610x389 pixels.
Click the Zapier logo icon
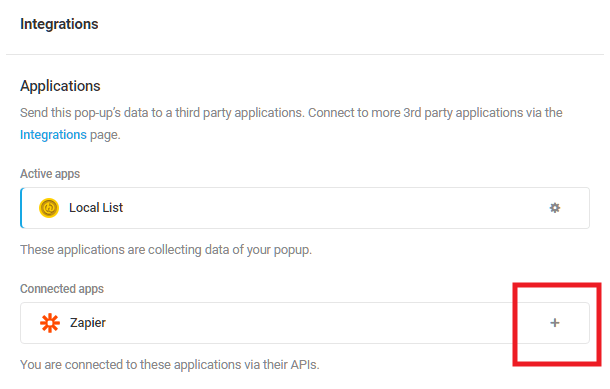(50, 323)
